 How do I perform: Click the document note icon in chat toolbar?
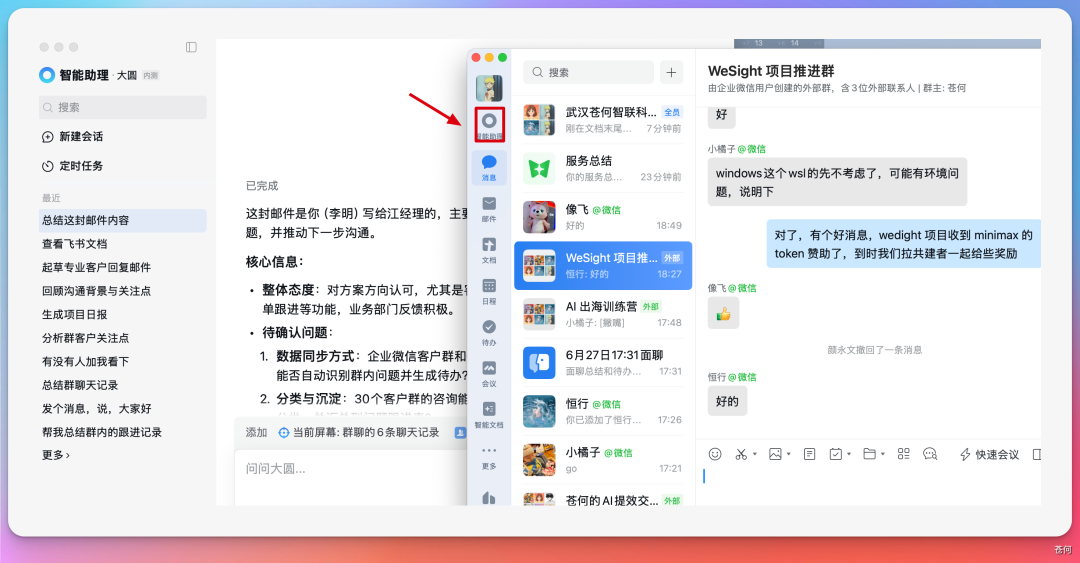tap(809, 454)
